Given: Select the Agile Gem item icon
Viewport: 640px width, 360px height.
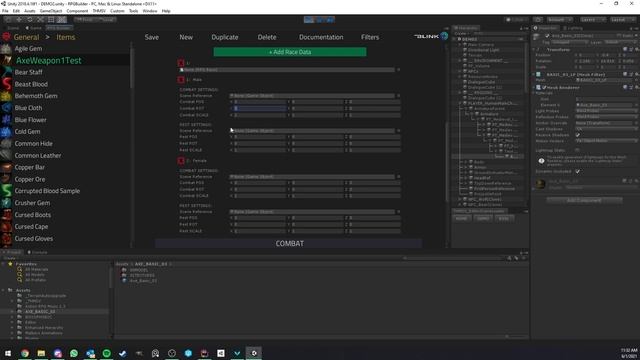Looking at the screenshot, I should click(x=6, y=48).
